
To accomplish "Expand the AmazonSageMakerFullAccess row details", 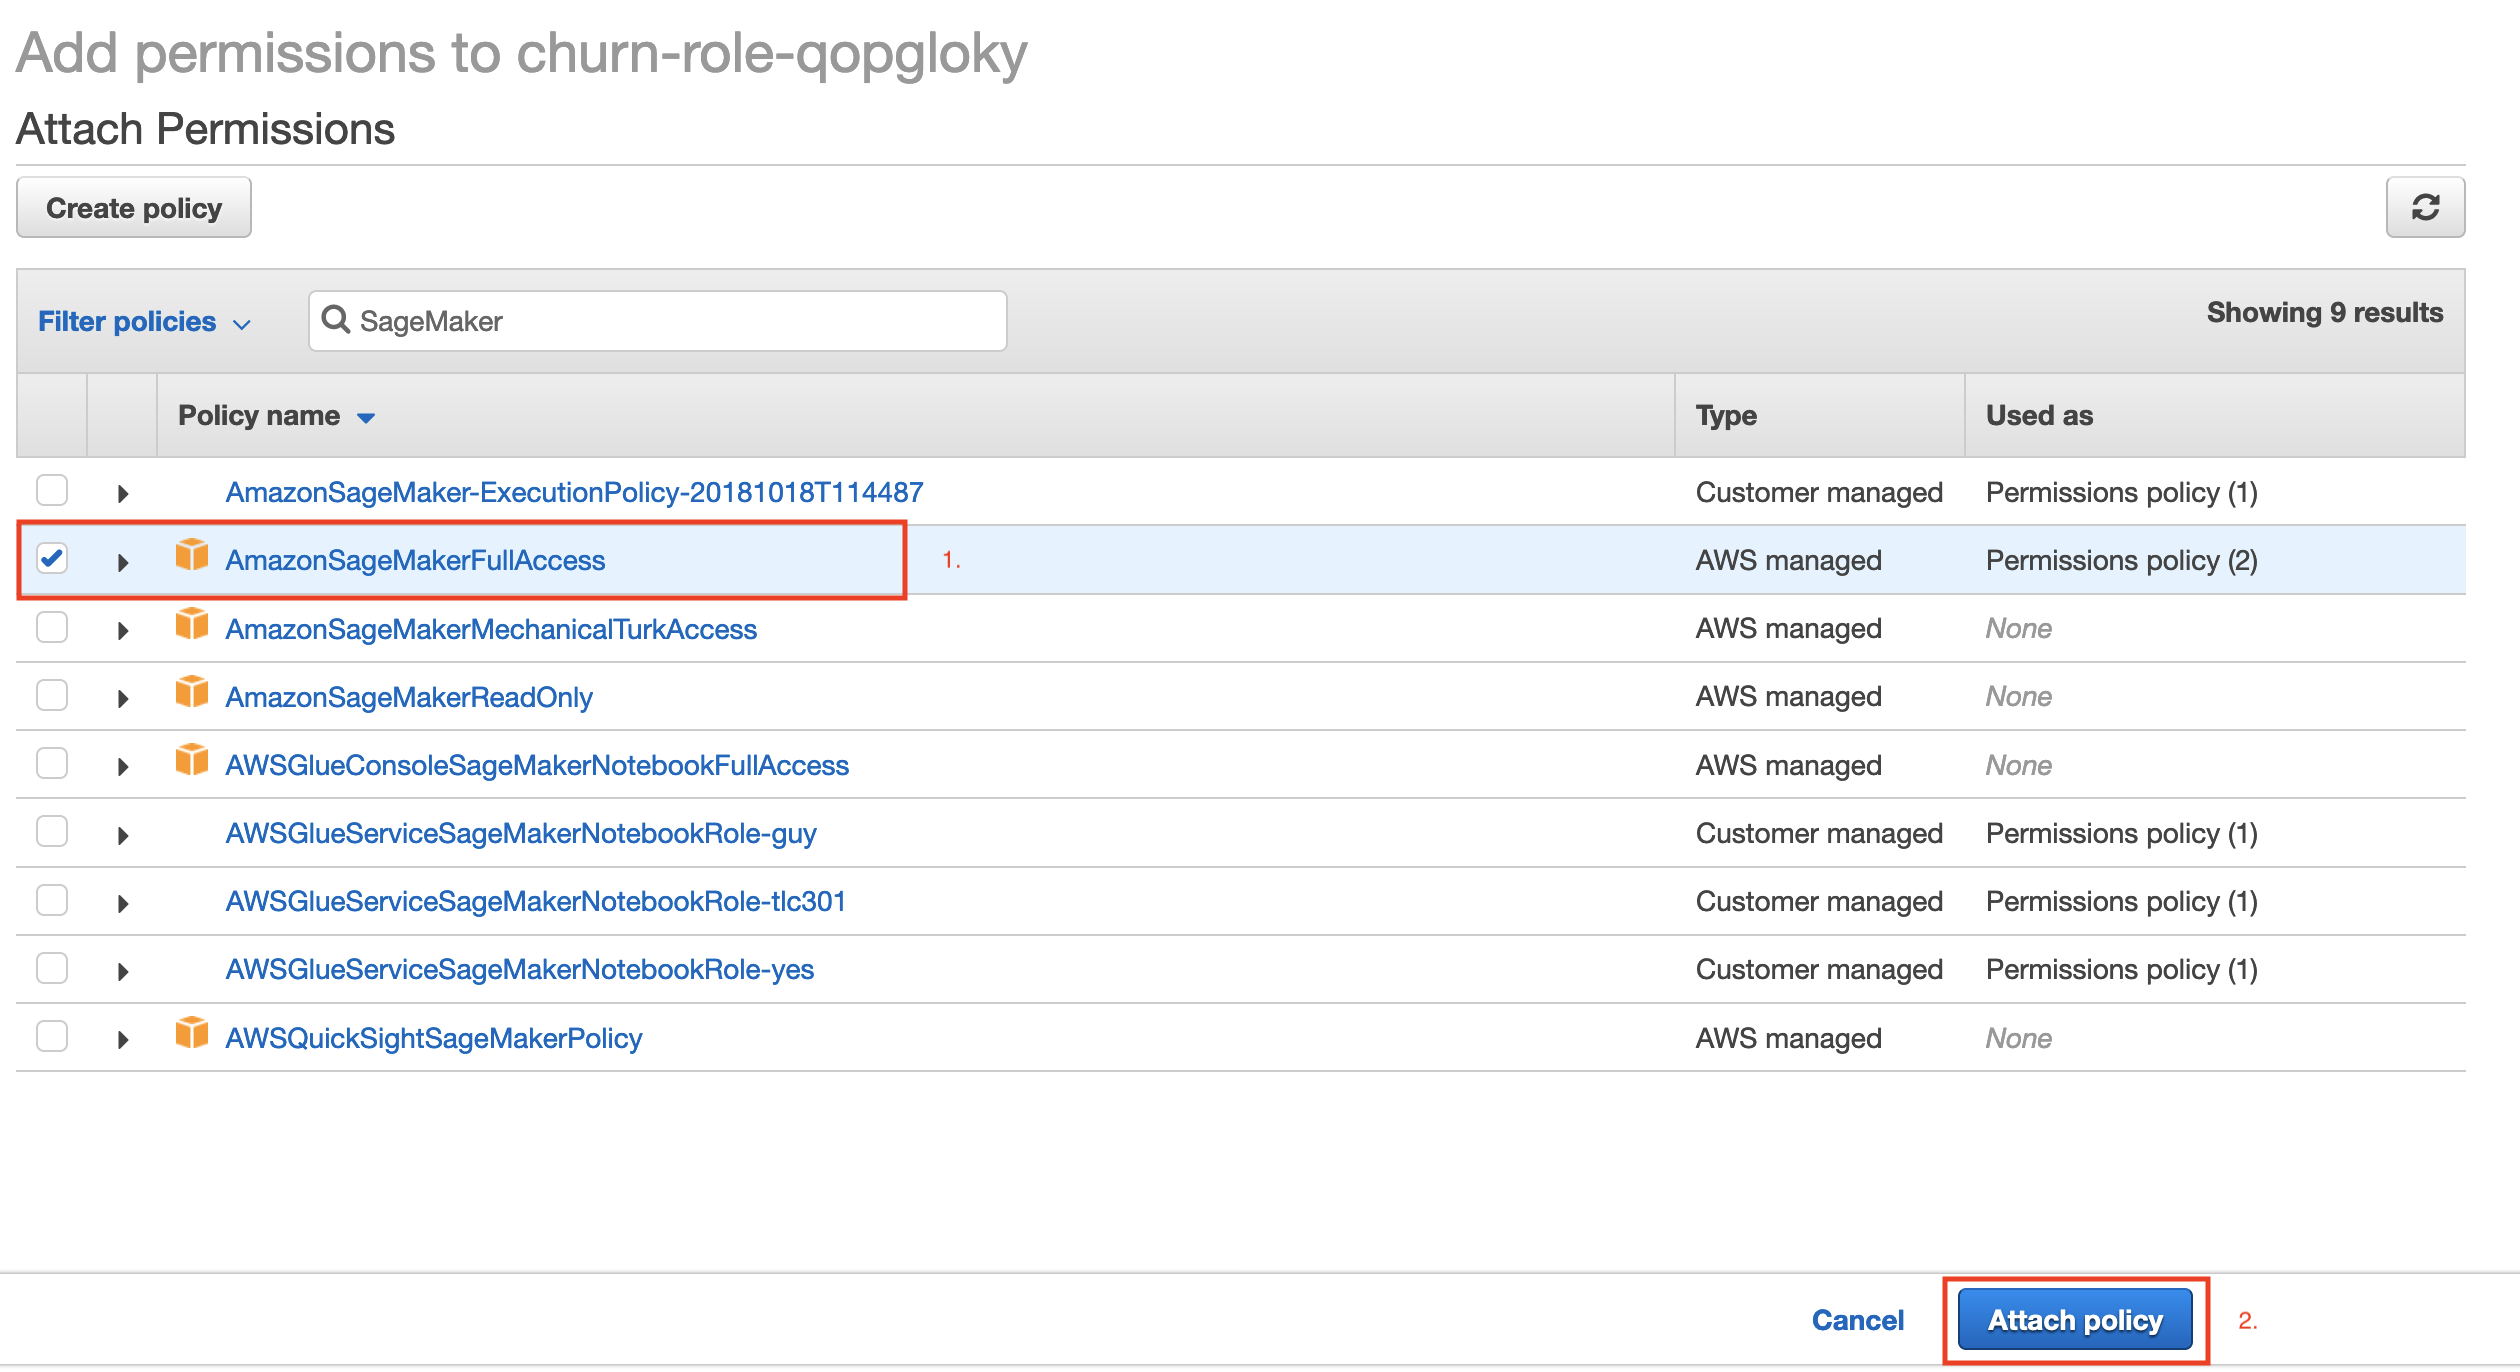I will point(123,562).
